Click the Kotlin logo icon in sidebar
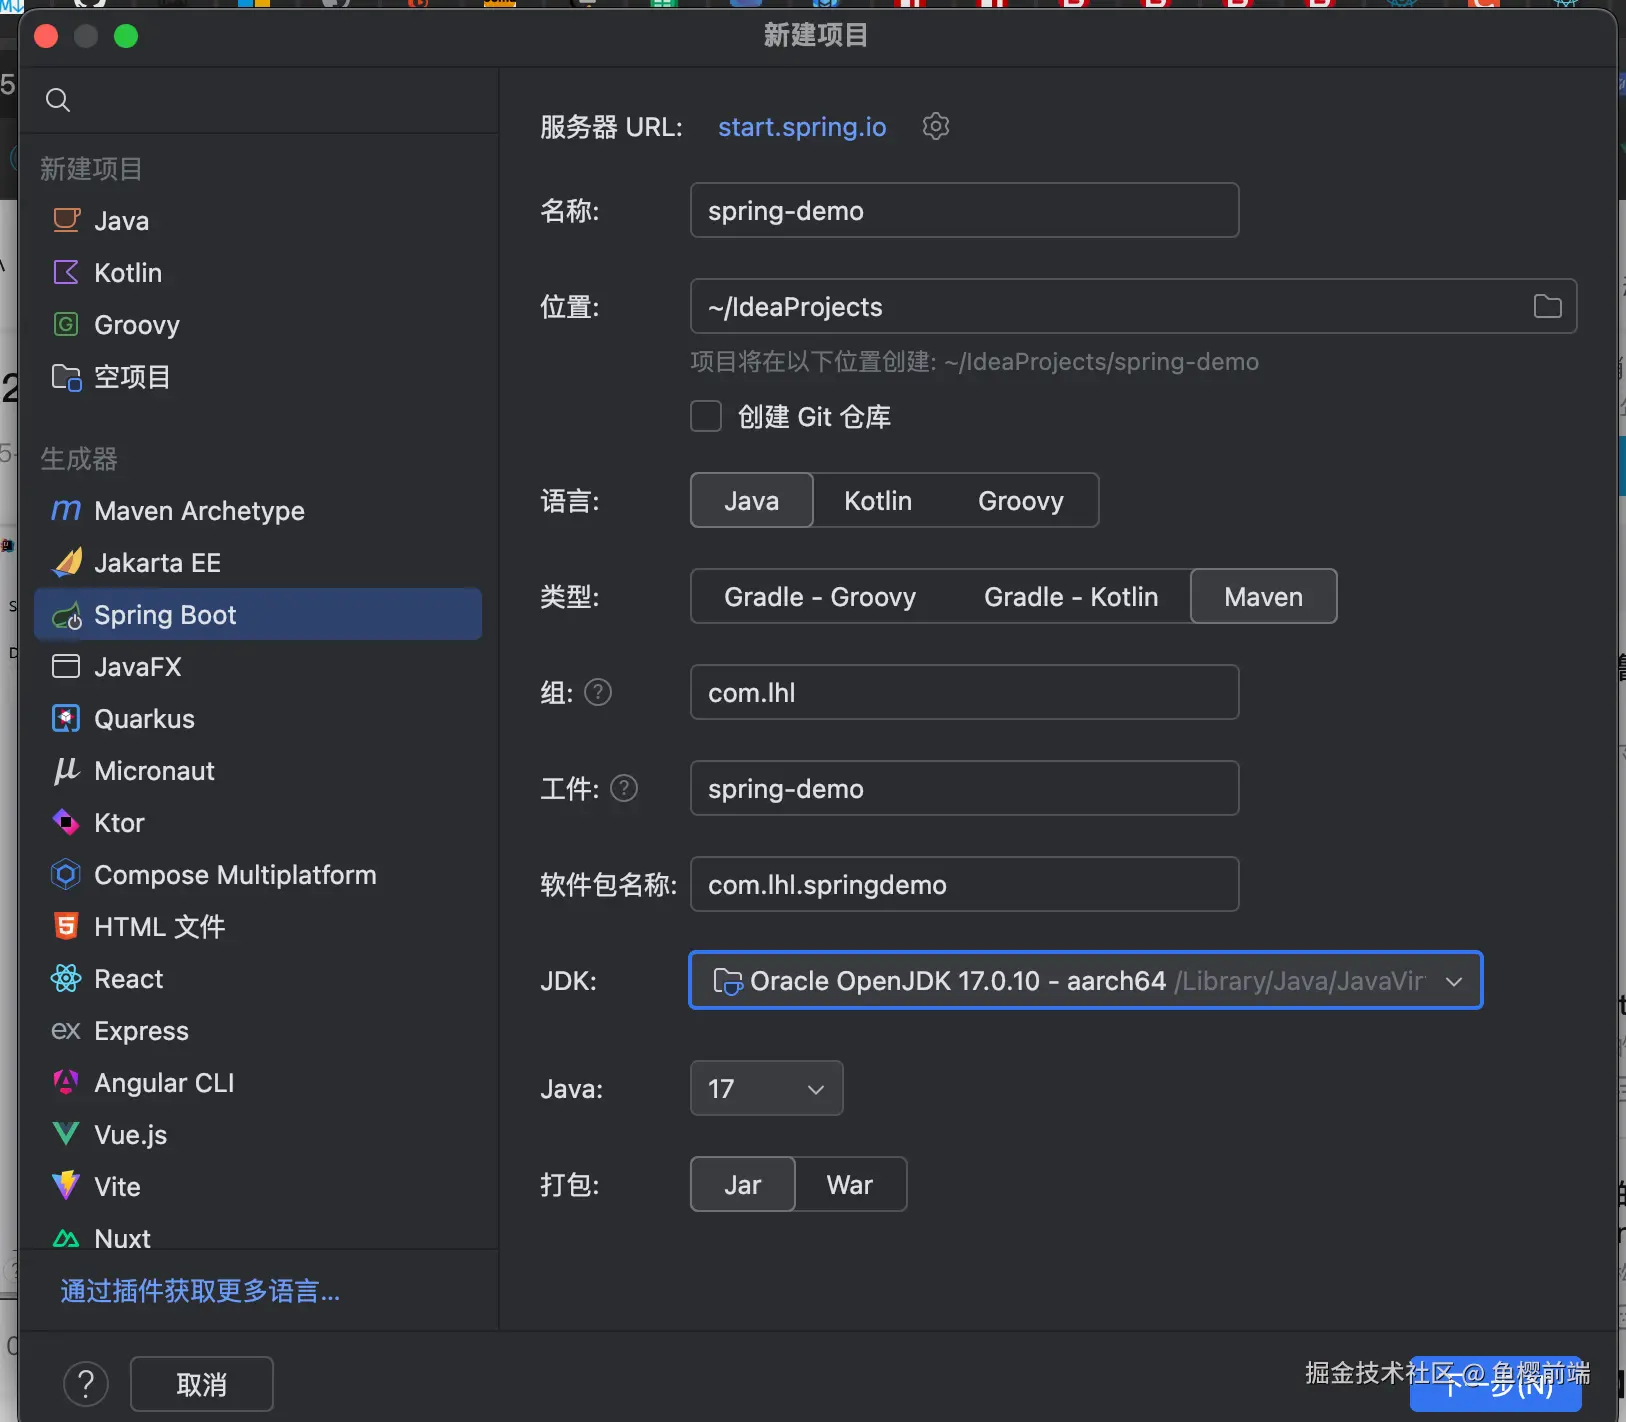 pos(66,272)
